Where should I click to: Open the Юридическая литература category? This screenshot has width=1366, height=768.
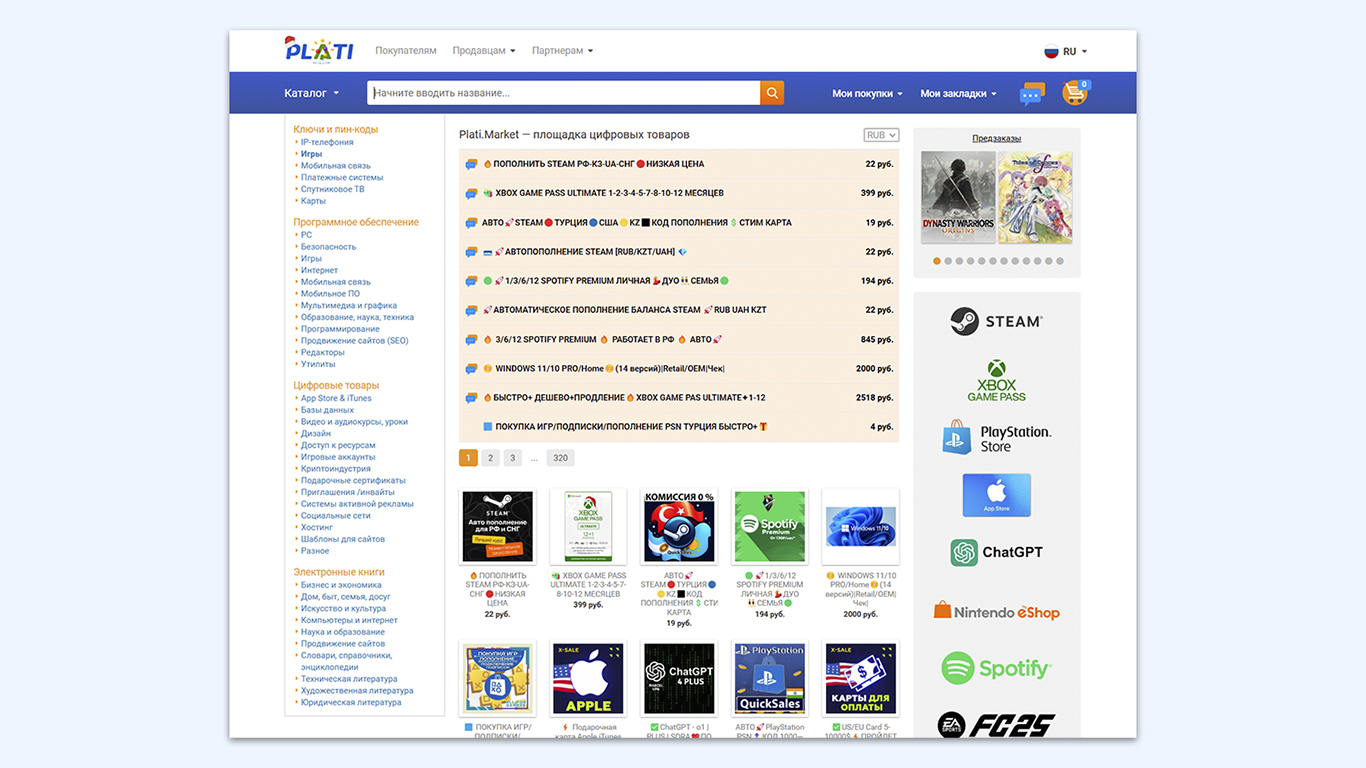click(x=351, y=702)
